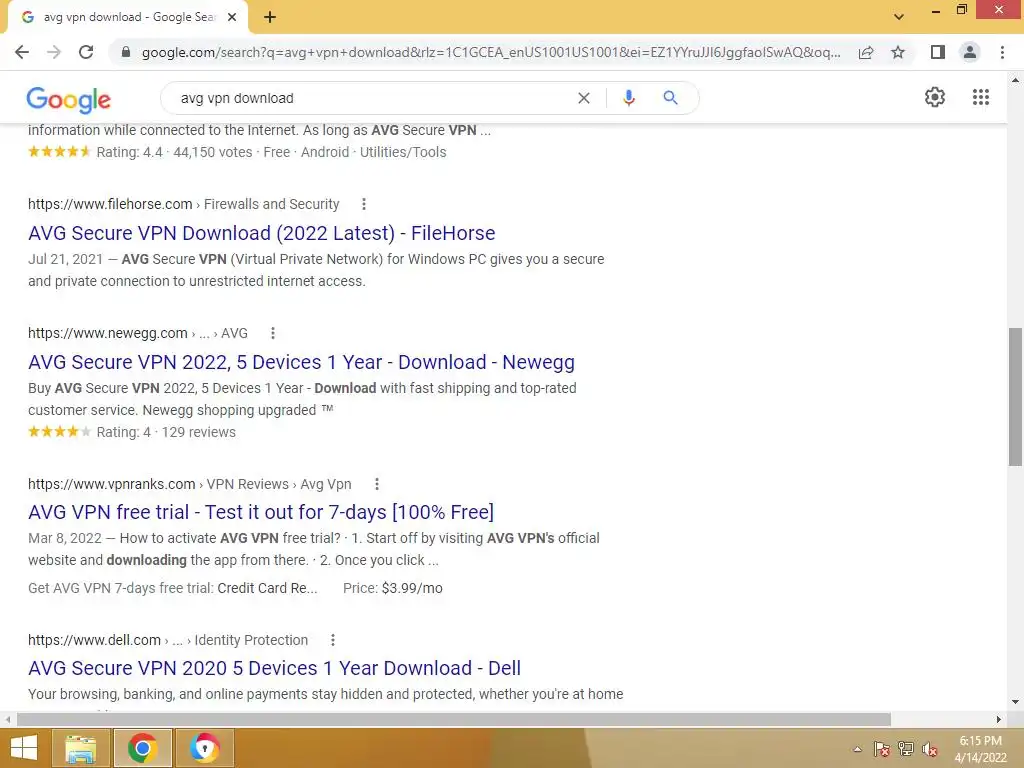Click the Chrome address bar URL

click(491, 52)
